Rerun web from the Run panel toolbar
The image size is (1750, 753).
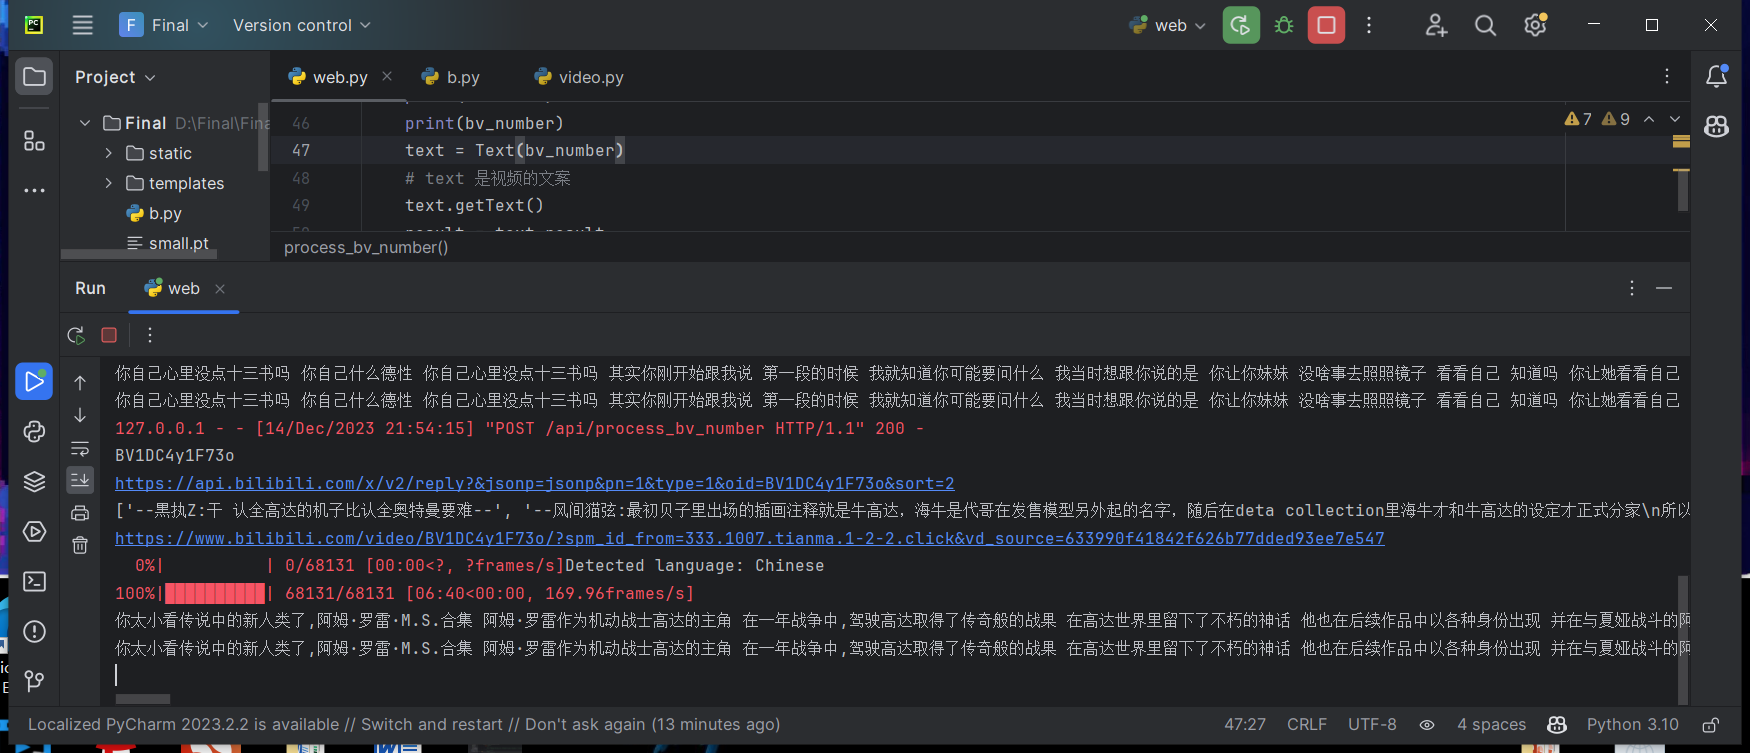pyautogui.click(x=76, y=335)
